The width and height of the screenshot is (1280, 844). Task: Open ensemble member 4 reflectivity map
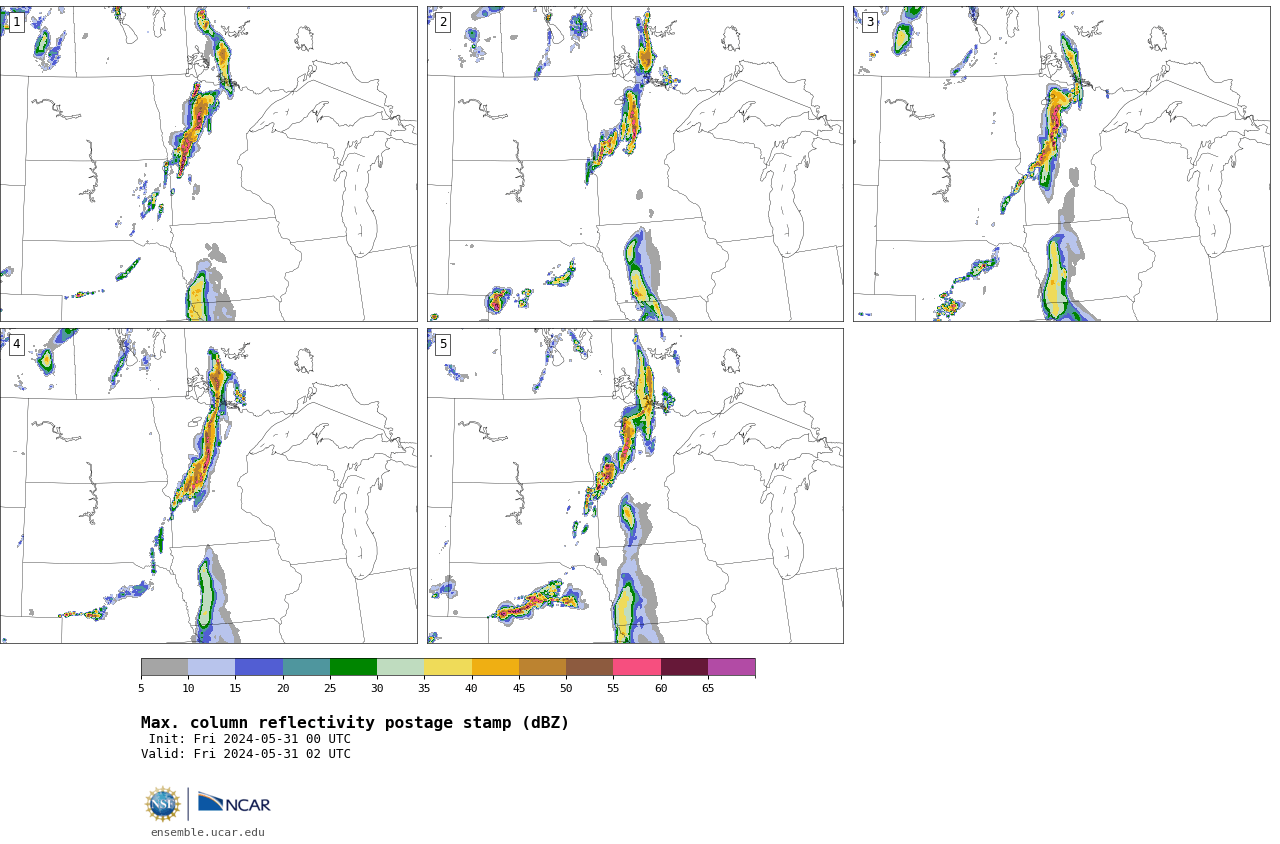209,486
